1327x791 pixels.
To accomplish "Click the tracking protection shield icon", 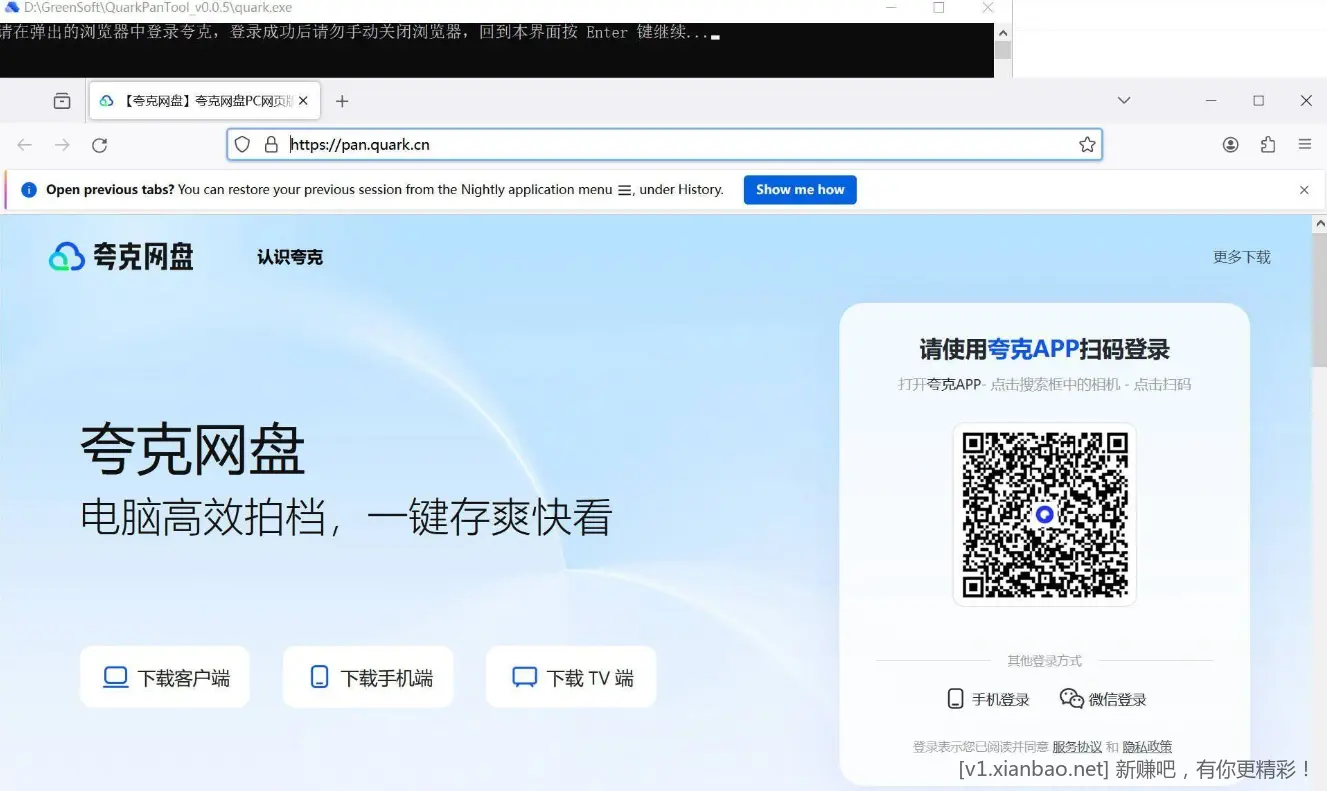I will tap(242, 144).
